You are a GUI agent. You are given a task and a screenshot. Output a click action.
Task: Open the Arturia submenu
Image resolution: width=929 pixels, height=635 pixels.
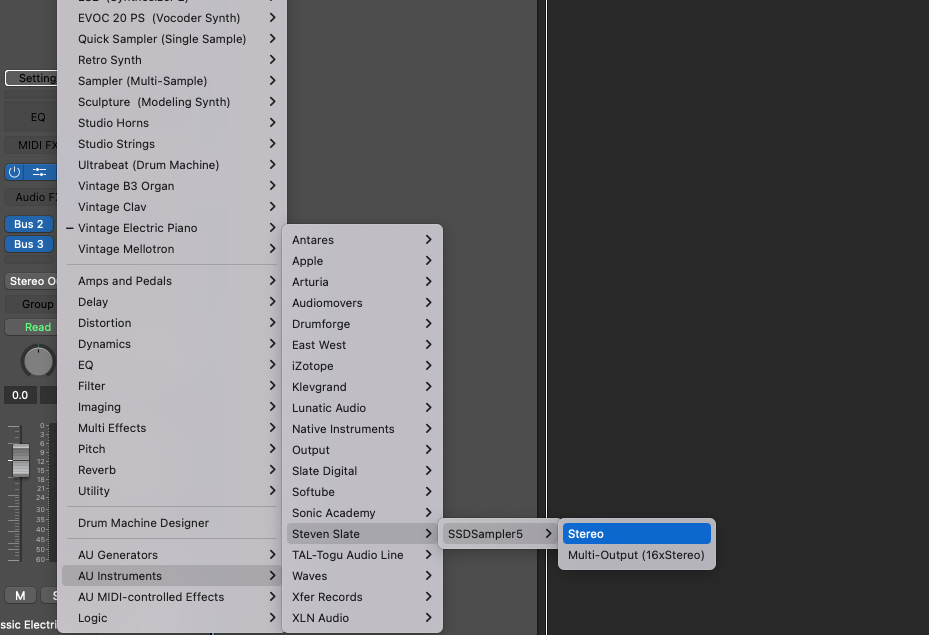[362, 282]
